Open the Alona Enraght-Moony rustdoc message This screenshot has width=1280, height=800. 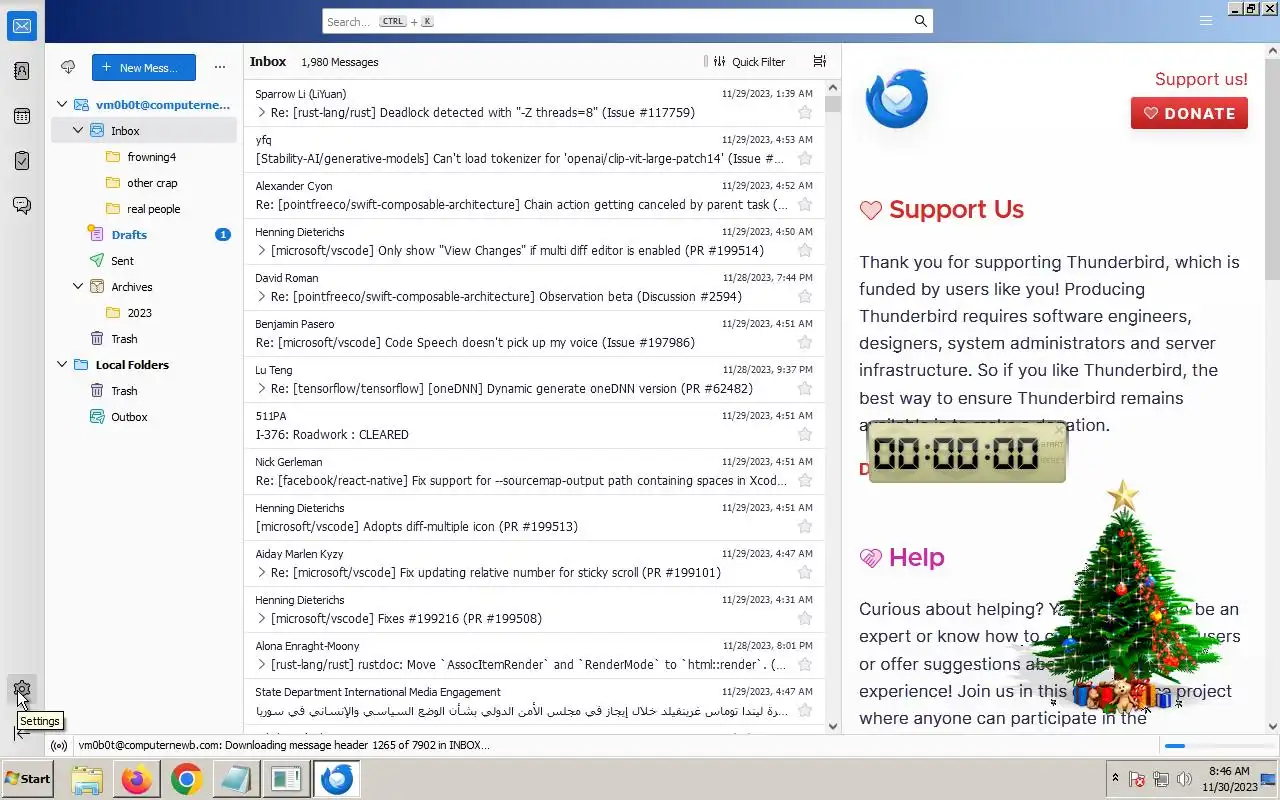[x=534, y=656]
